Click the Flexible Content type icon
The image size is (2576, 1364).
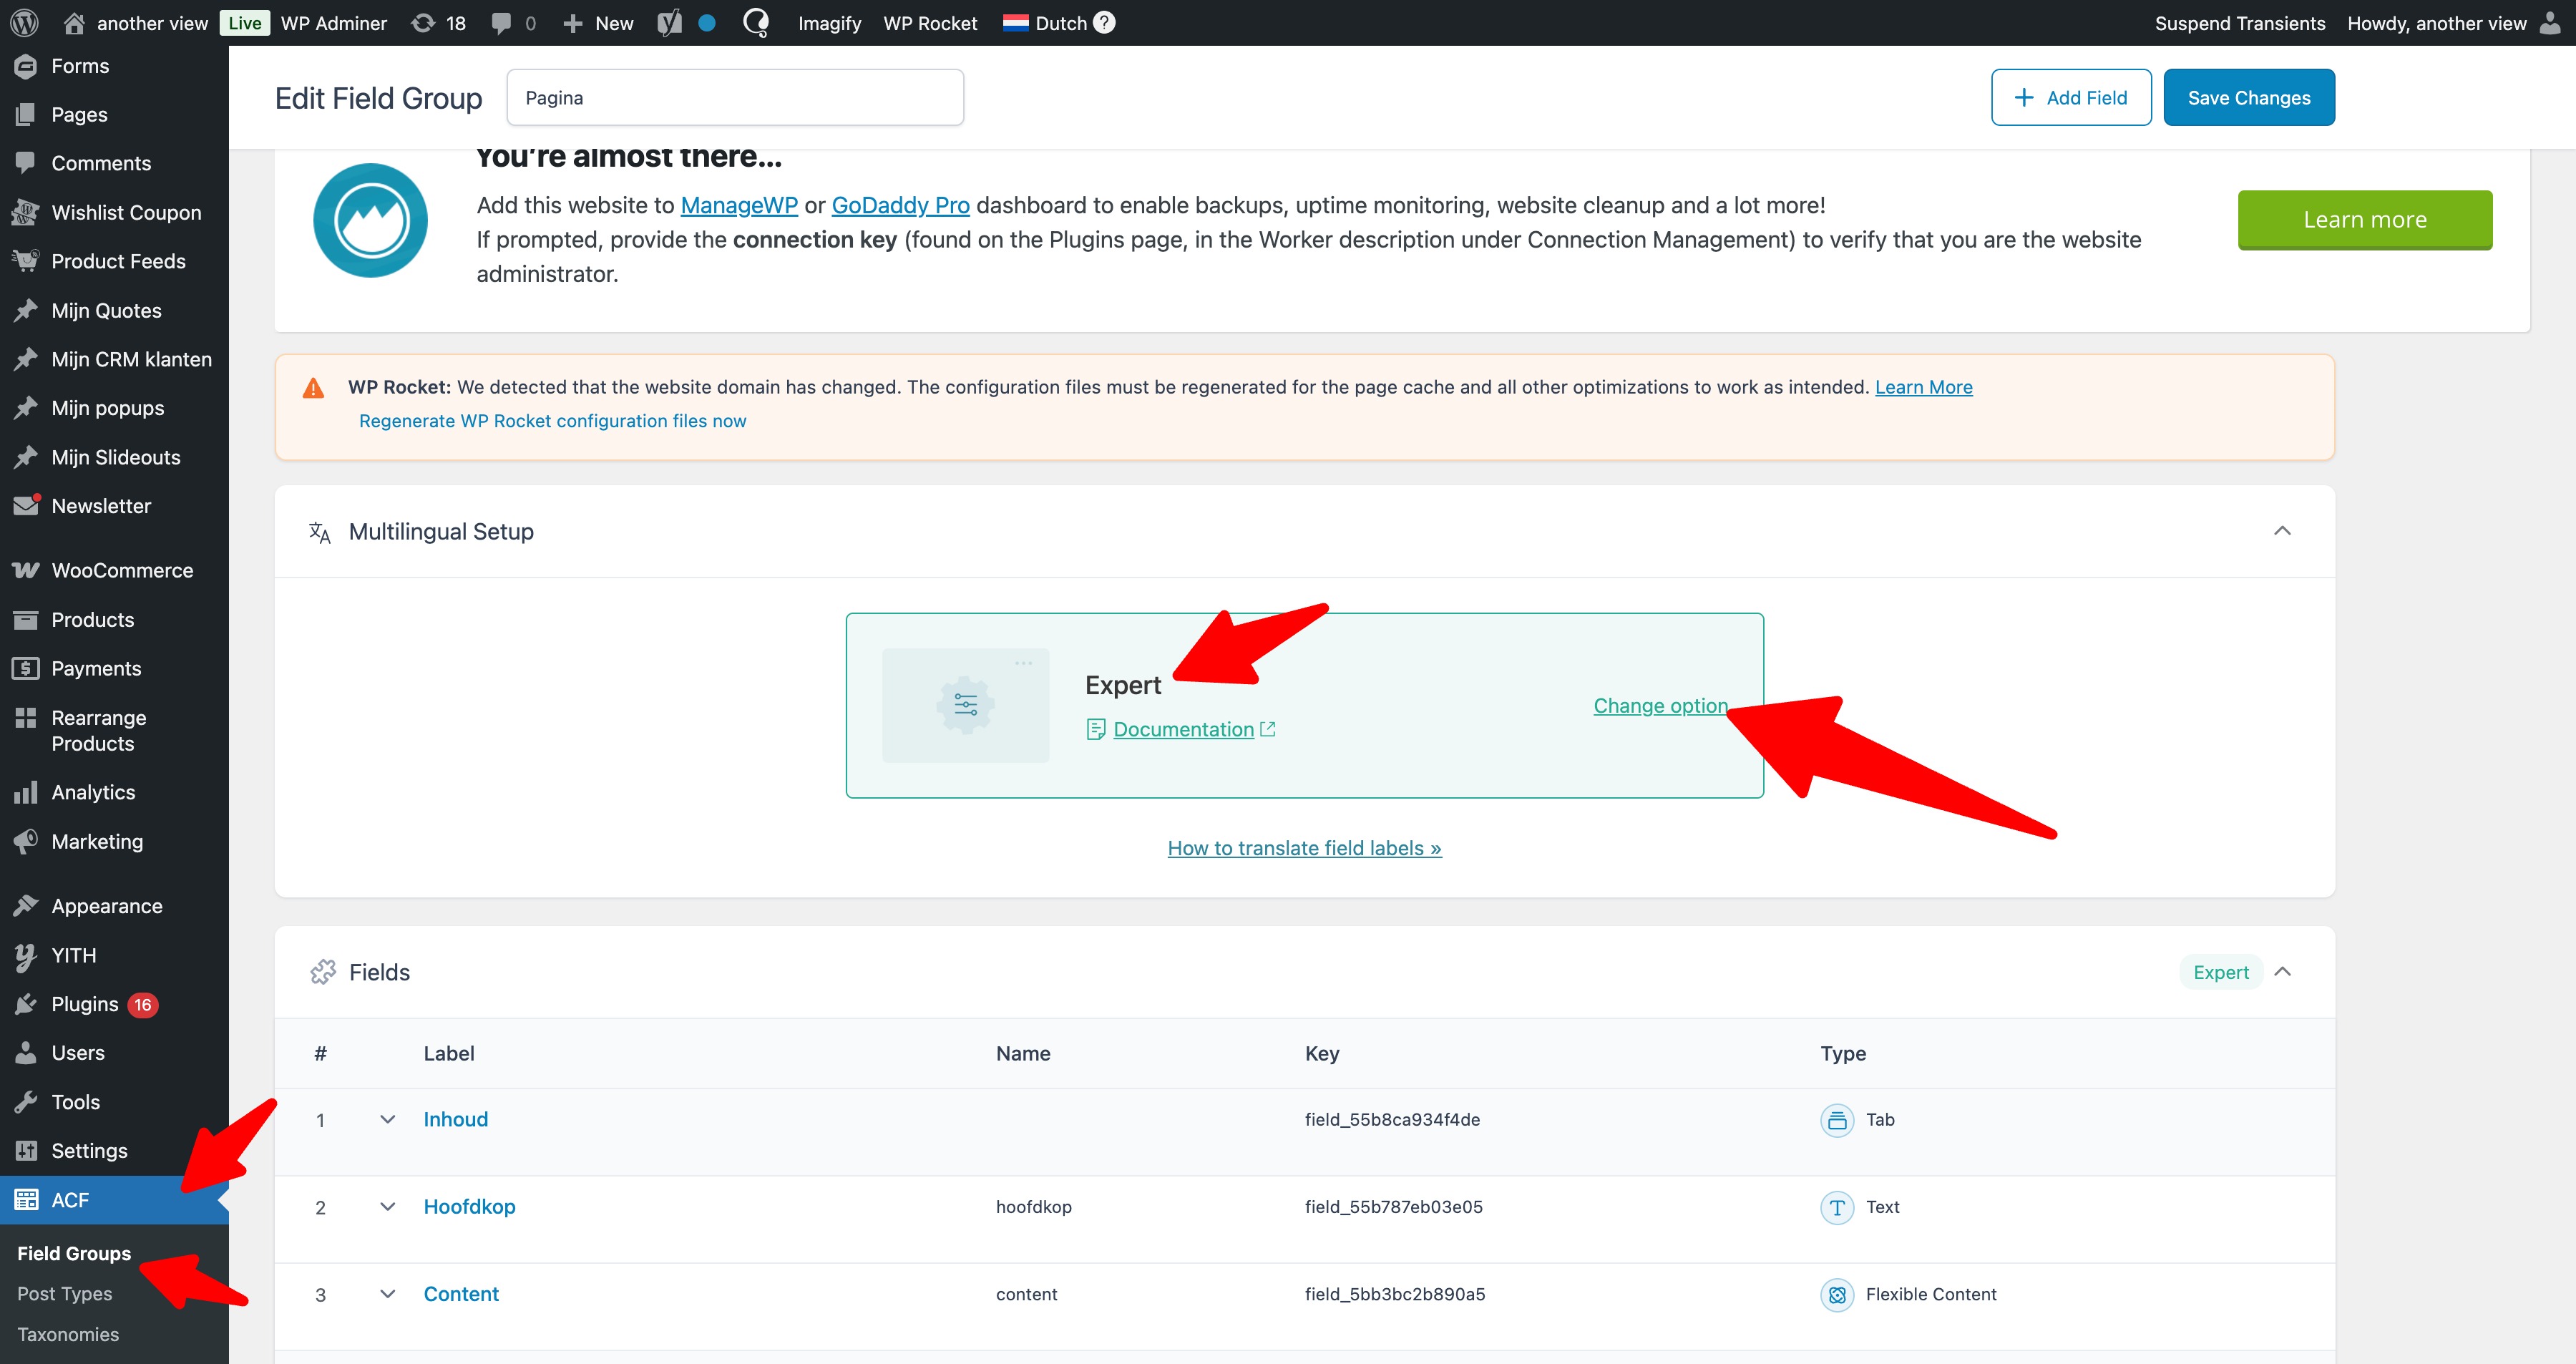pyautogui.click(x=1836, y=1294)
